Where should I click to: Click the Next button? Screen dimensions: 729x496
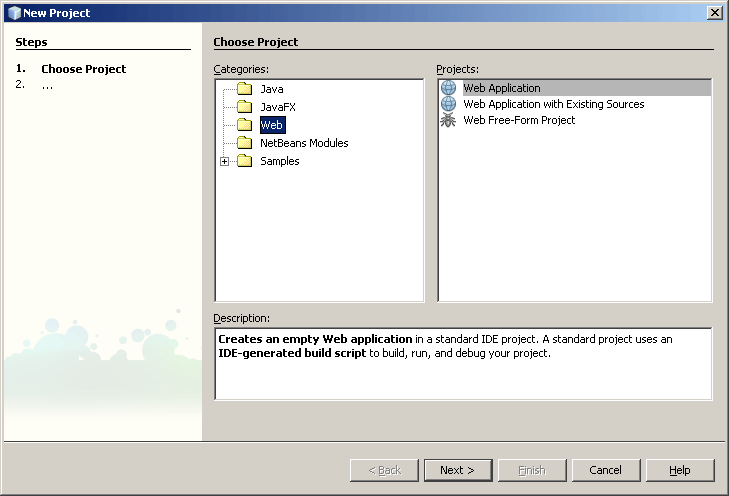(458, 470)
